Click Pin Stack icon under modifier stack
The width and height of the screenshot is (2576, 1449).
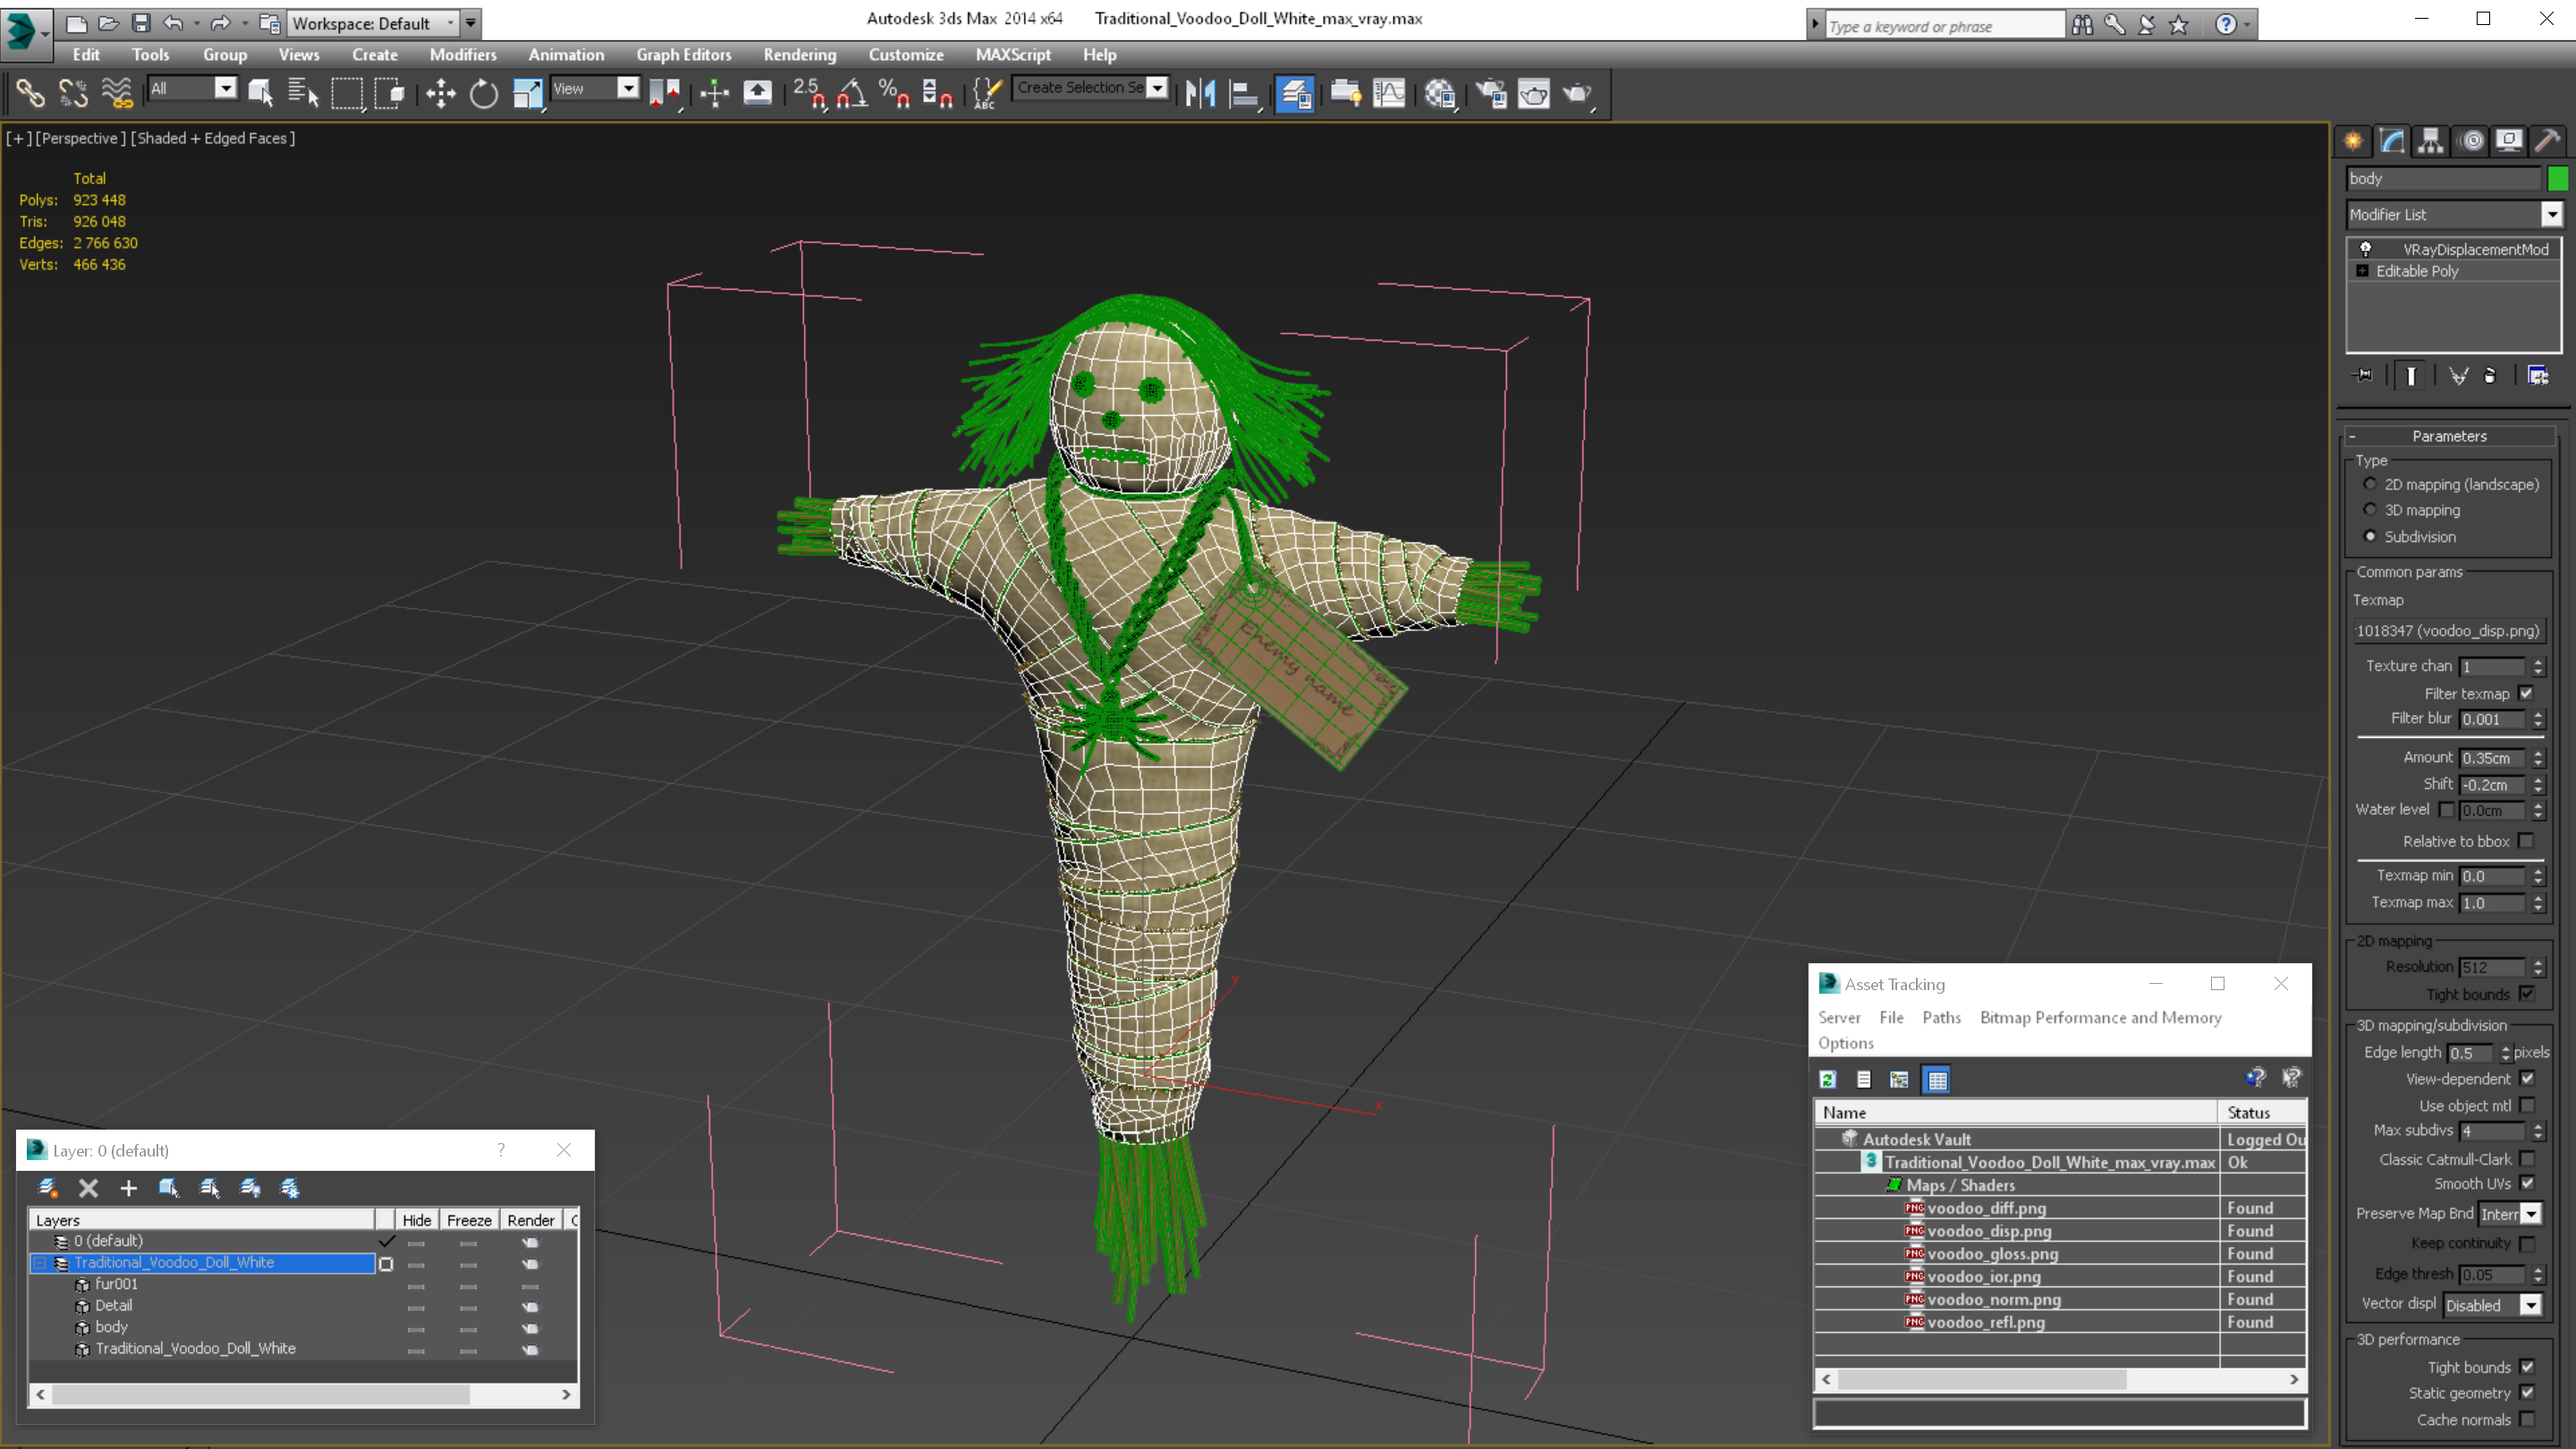coord(2364,375)
